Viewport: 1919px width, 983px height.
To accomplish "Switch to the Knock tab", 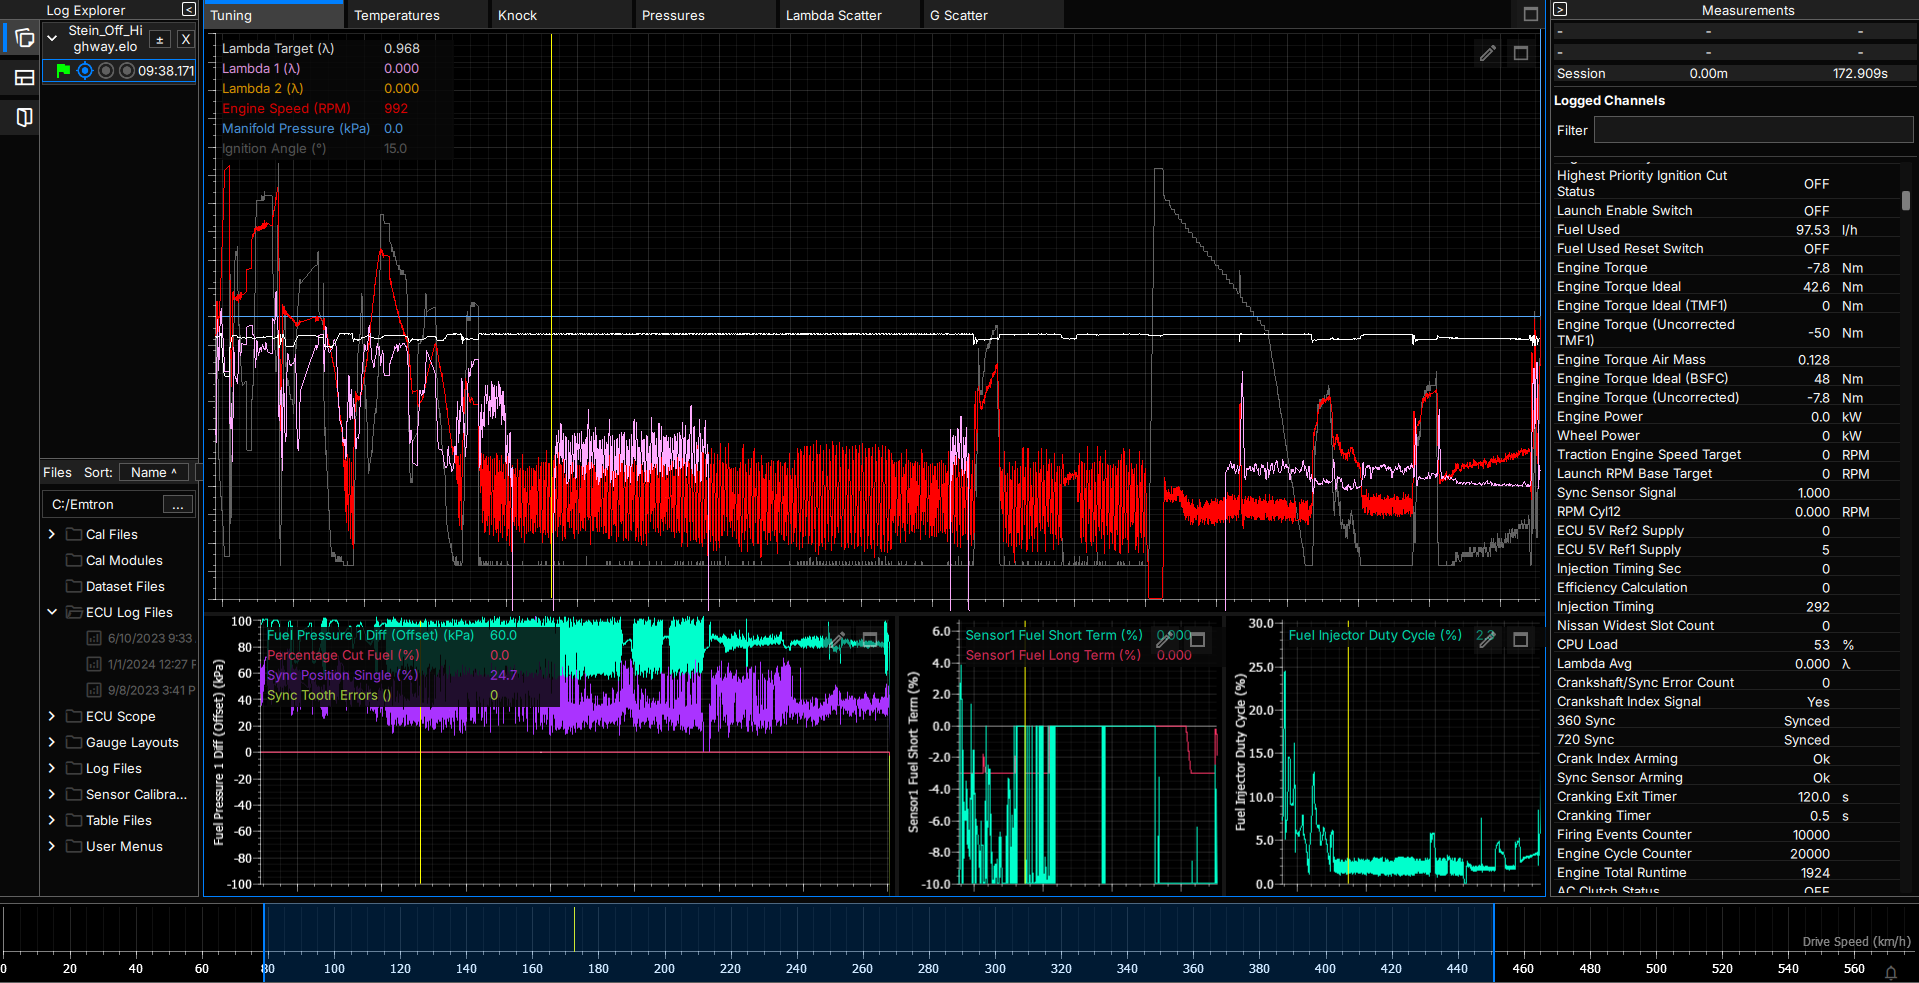I will click(517, 15).
